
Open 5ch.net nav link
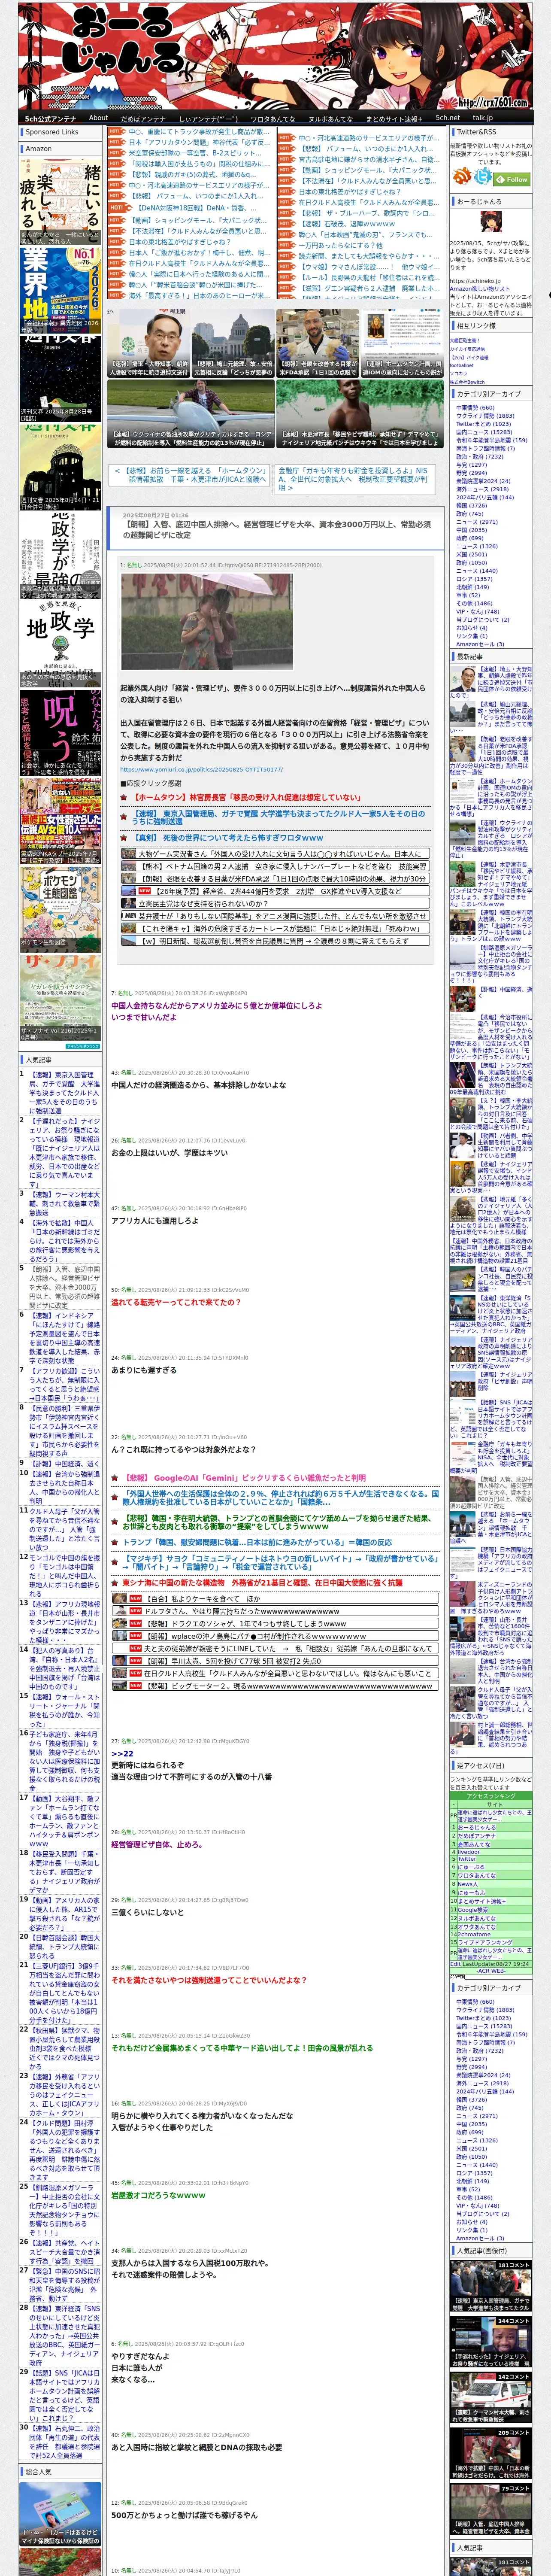pos(448,118)
